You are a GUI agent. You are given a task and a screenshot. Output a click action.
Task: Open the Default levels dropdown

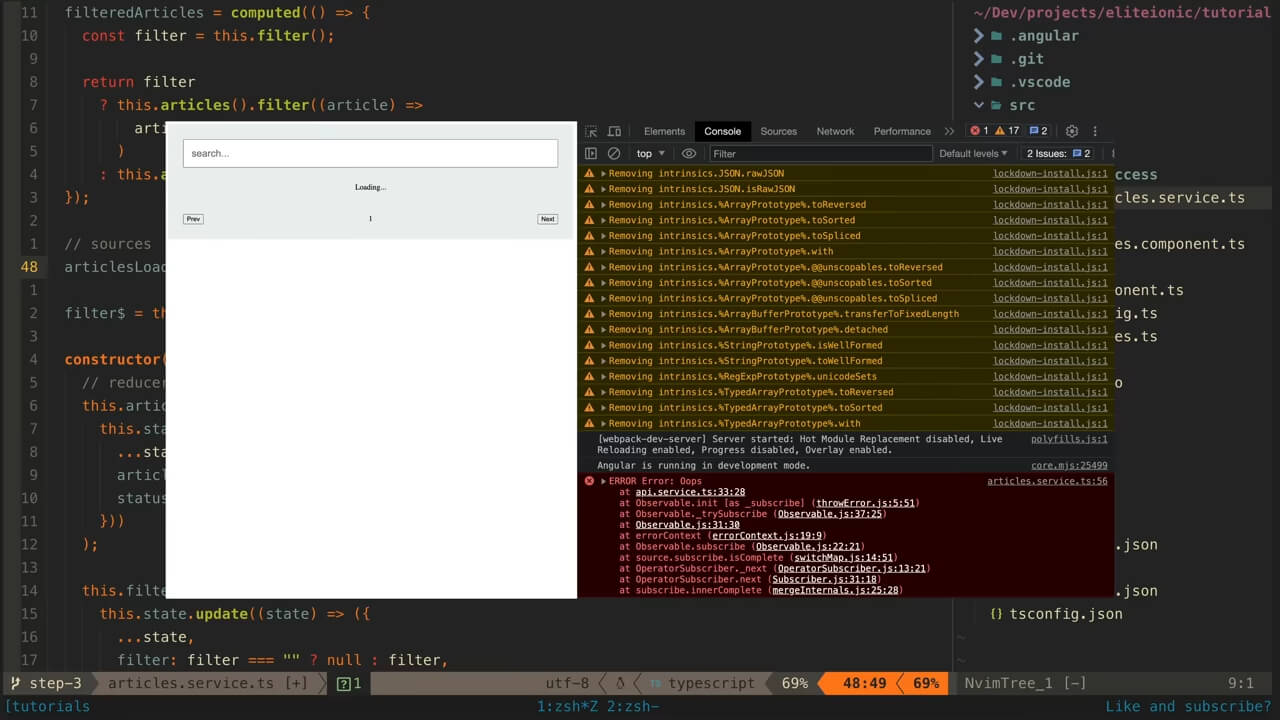(x=973, y=153)
